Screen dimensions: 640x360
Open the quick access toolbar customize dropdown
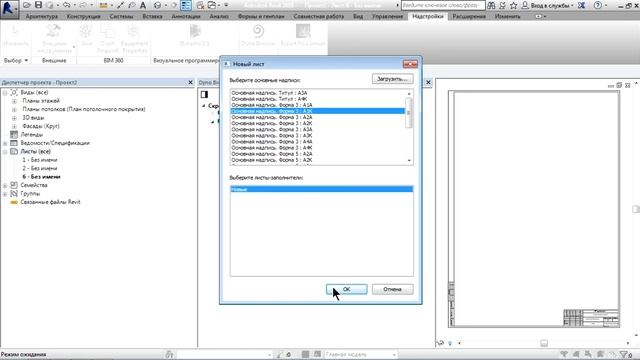pyautogui.click(x=226, y=5)
